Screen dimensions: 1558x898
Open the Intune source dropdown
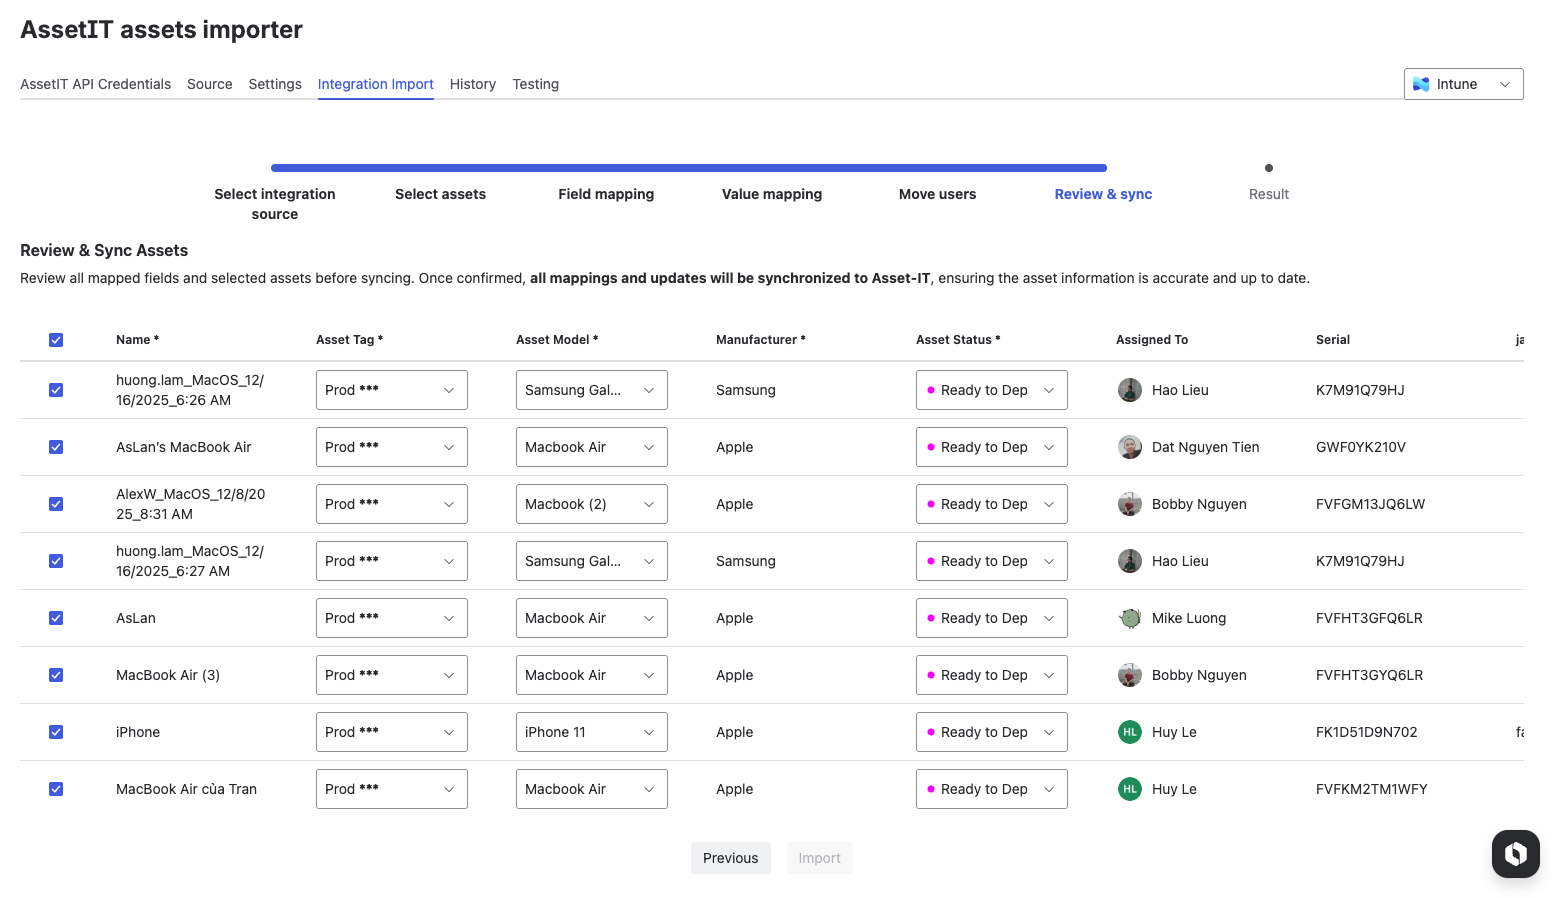coord(1463,84)
